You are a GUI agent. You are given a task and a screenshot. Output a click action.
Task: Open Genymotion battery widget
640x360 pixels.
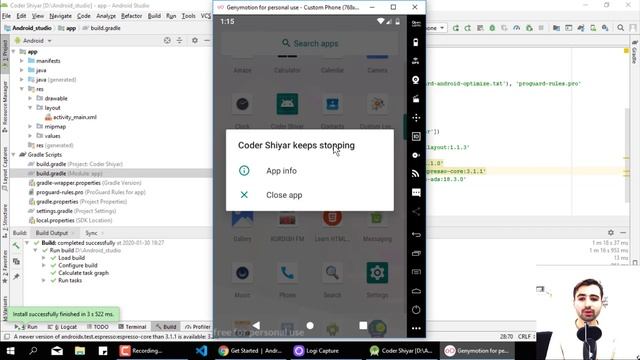click(x=416, y=42)
